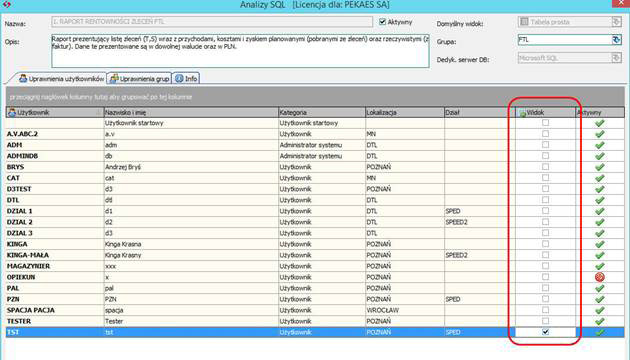Uncheck the Widok checkbox for TST
Screen dimensions: 630x360
(545, 332)
